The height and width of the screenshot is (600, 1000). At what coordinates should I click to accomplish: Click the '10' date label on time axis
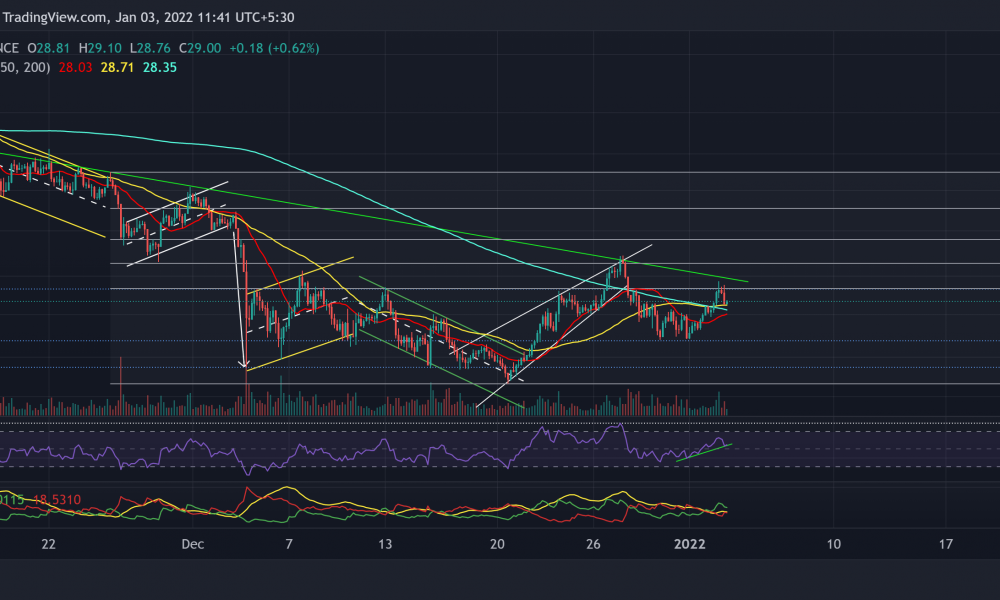834,544
